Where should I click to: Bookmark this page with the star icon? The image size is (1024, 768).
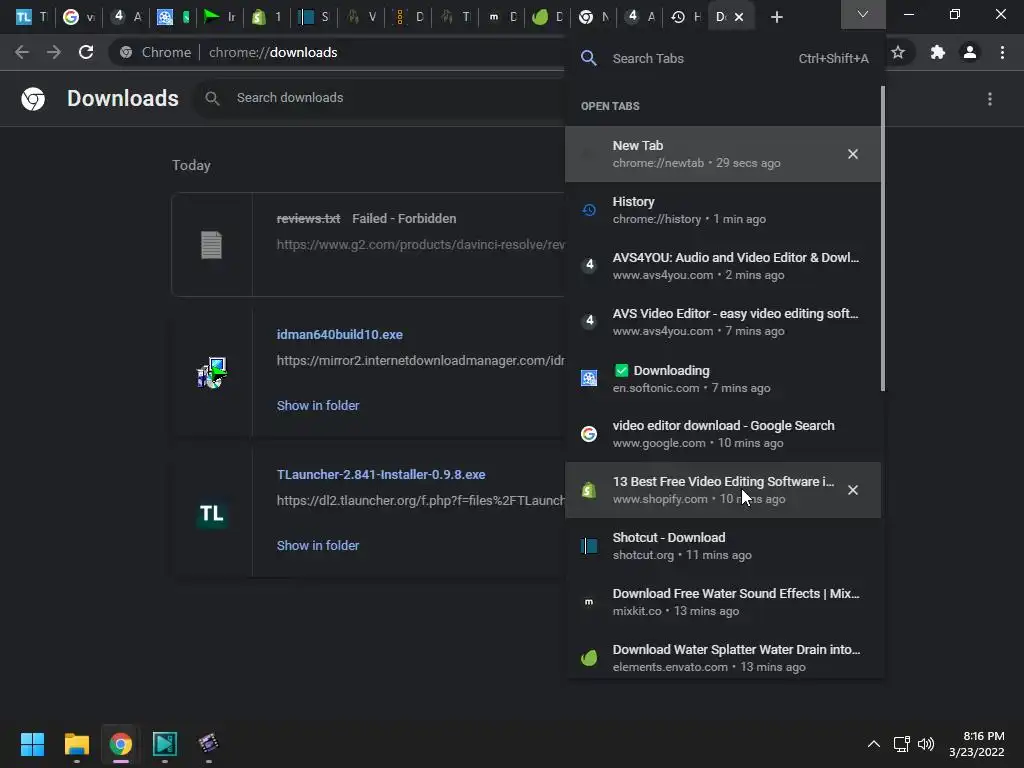(x=898, y=52)
